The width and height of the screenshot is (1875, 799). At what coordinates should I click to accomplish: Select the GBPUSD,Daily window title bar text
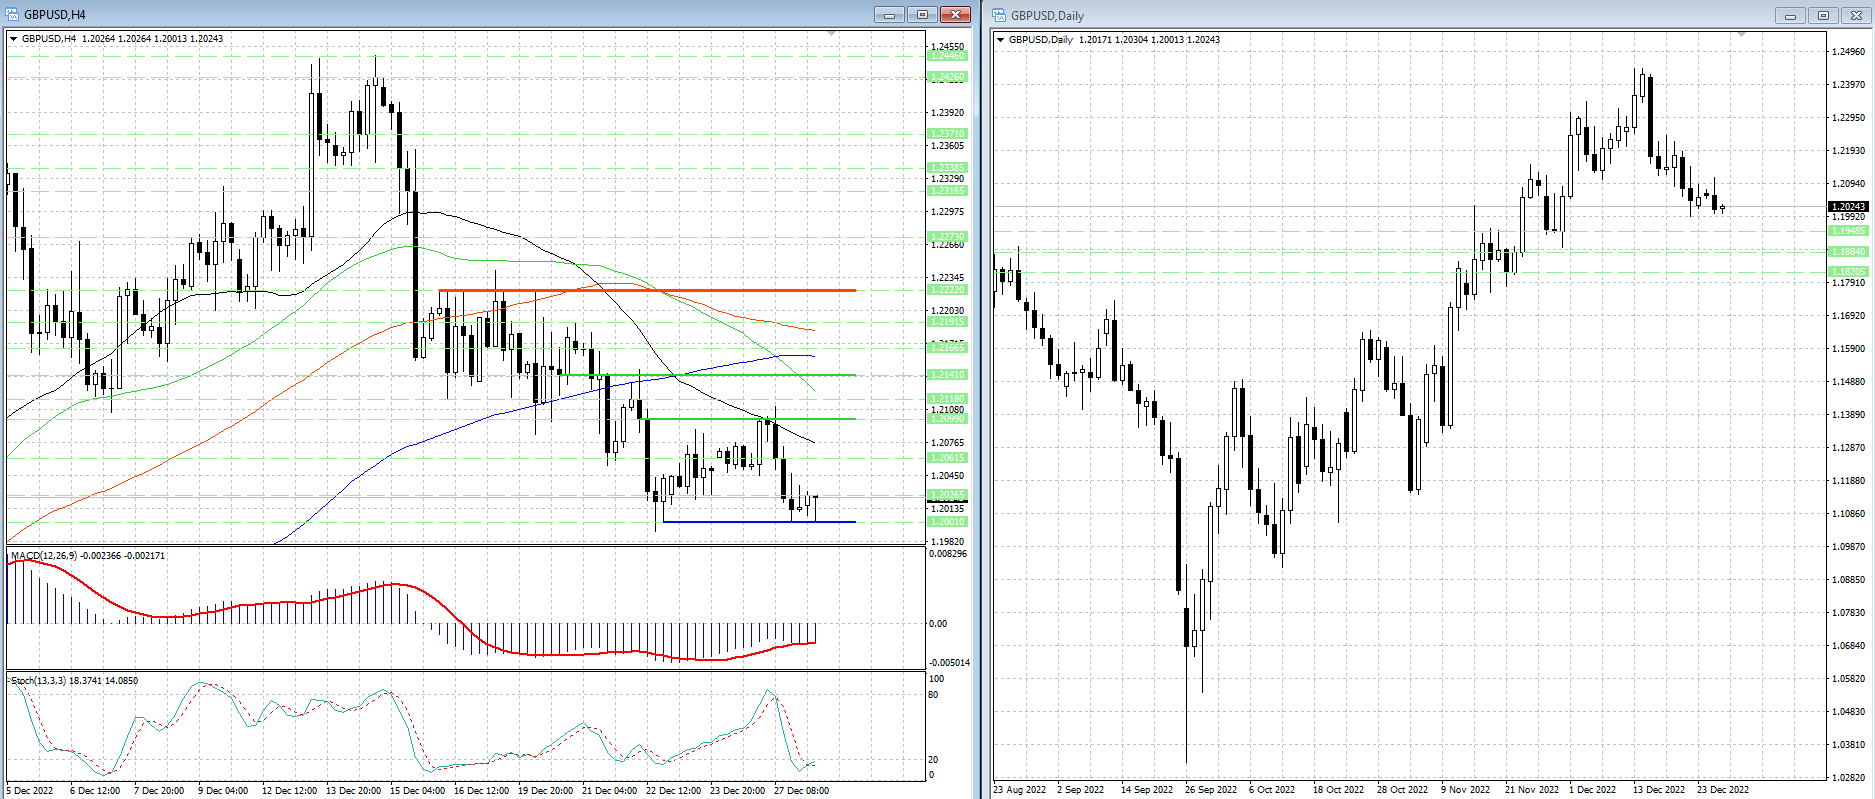pos(1047,16)
